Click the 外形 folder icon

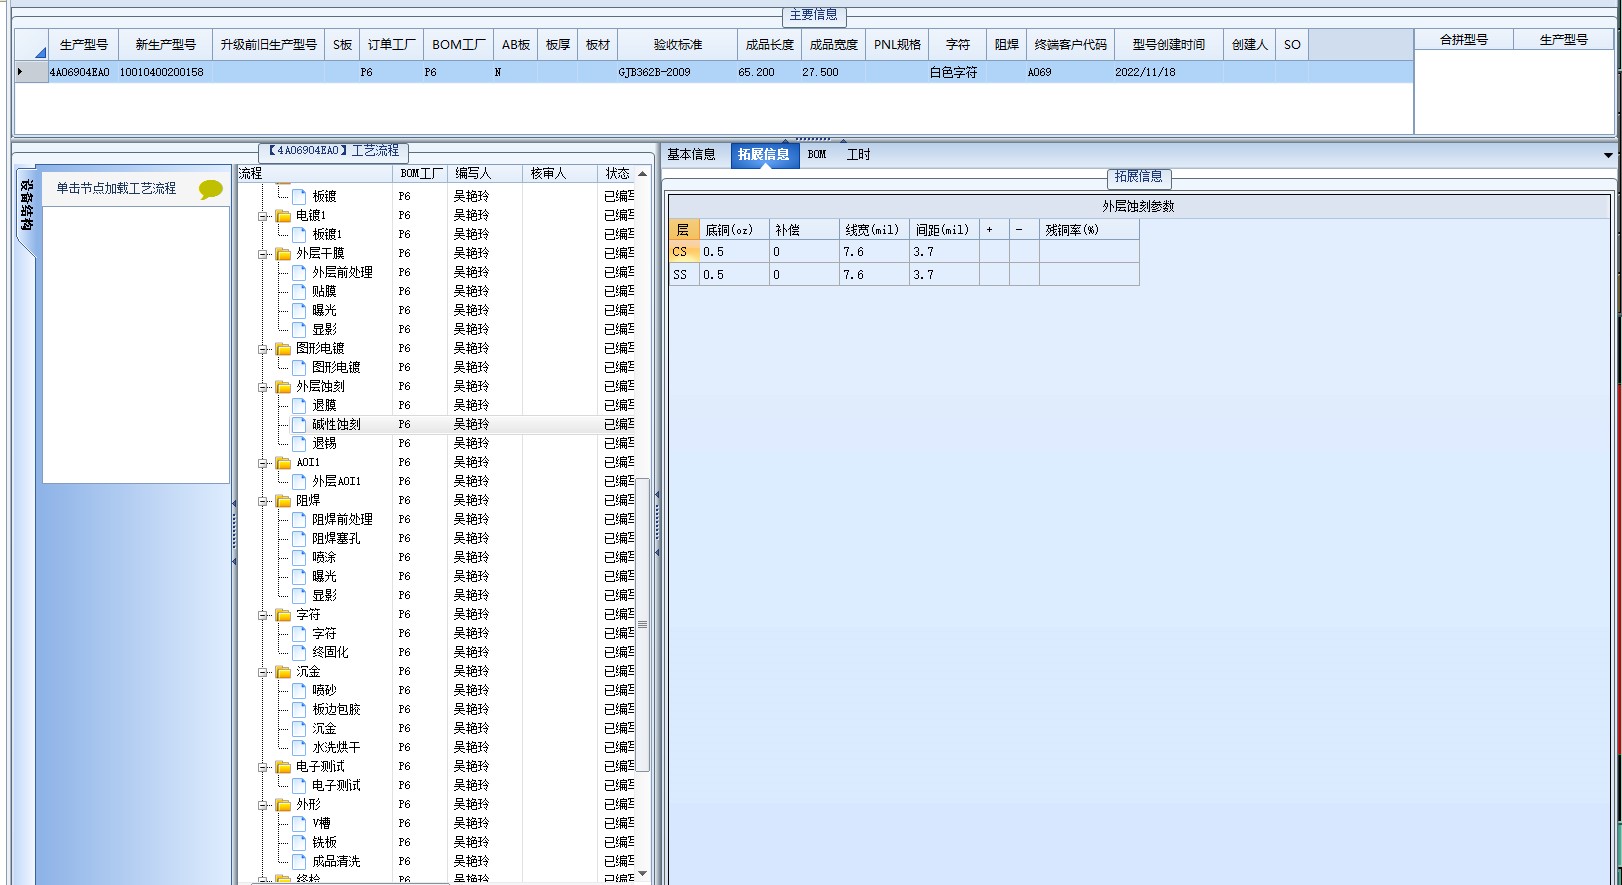click(x=283, y=805)
